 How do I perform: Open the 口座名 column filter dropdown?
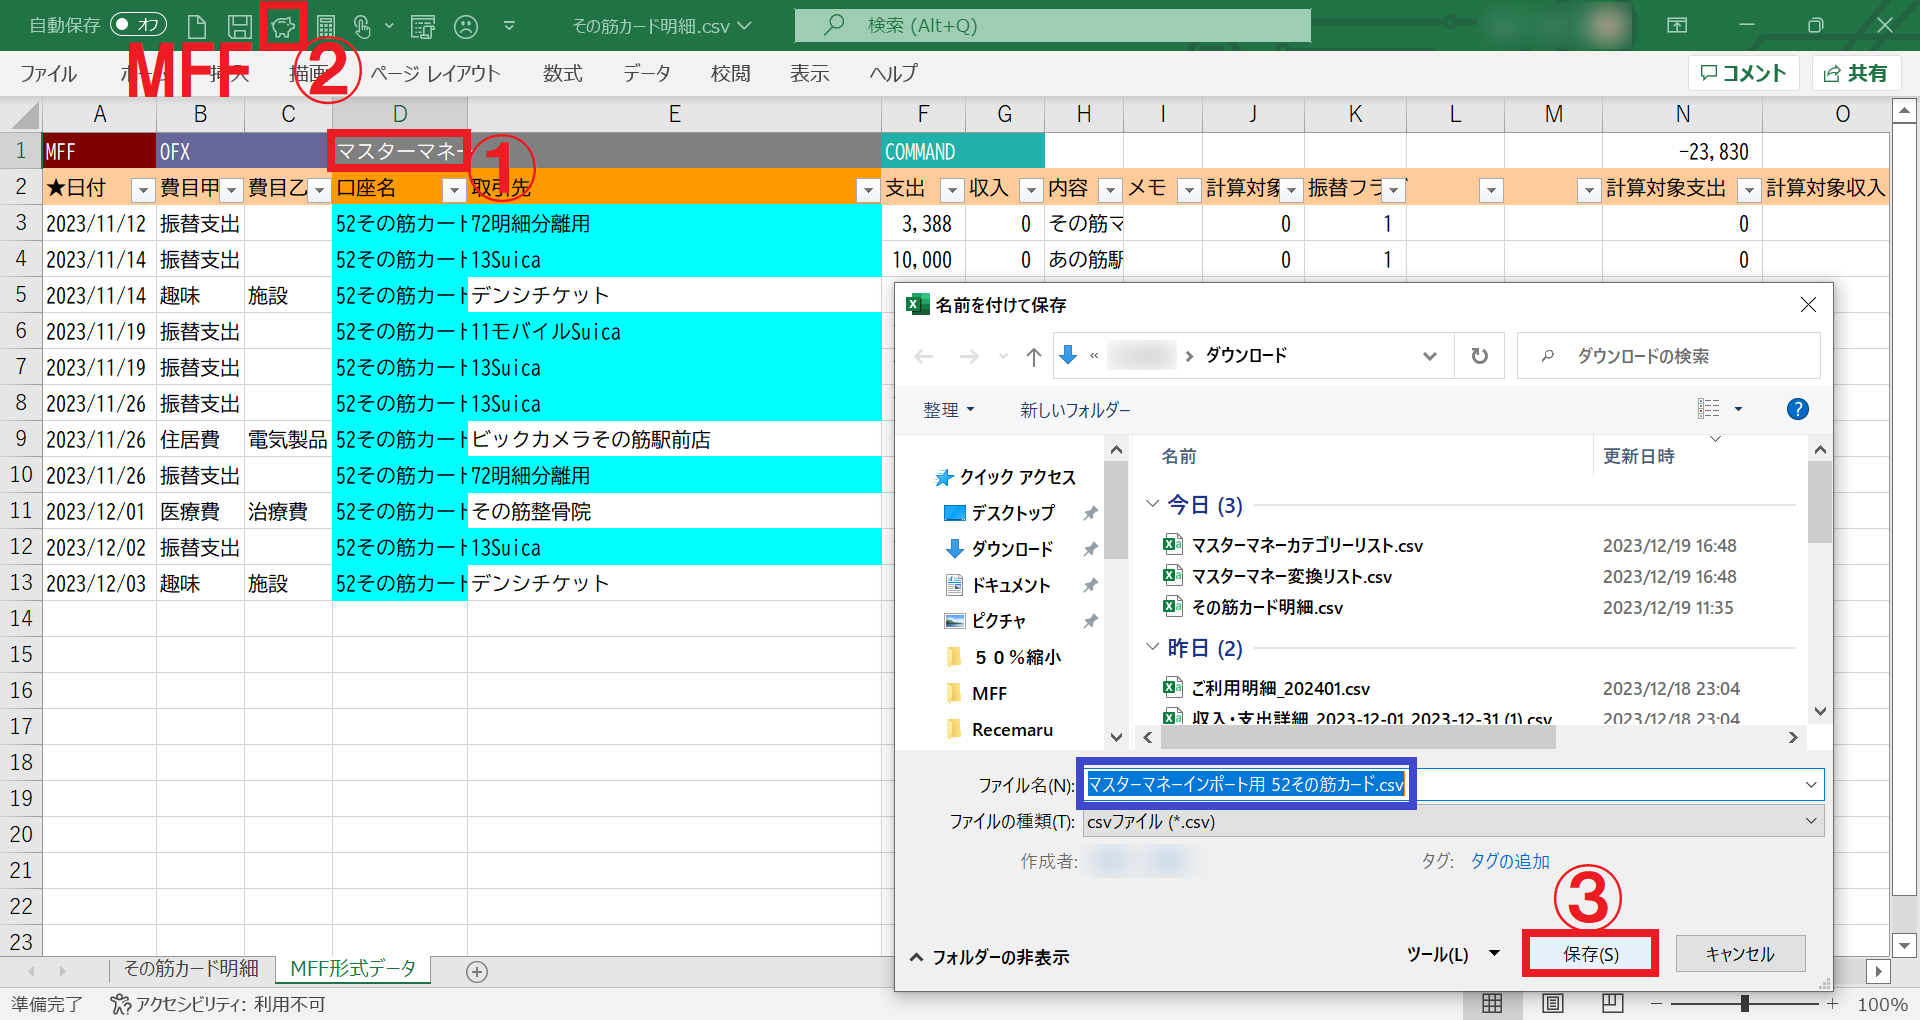[454, 189]
